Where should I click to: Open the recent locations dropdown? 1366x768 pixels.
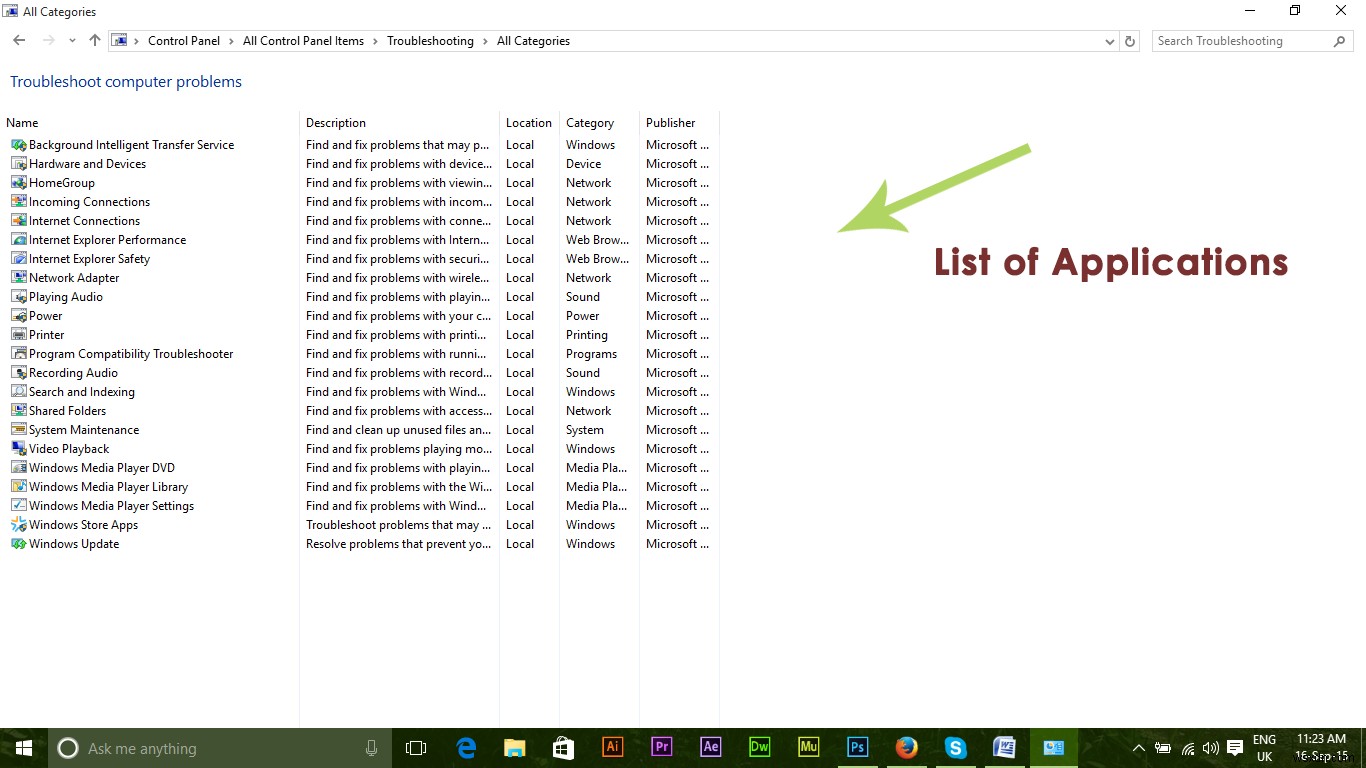coord(72,41)
